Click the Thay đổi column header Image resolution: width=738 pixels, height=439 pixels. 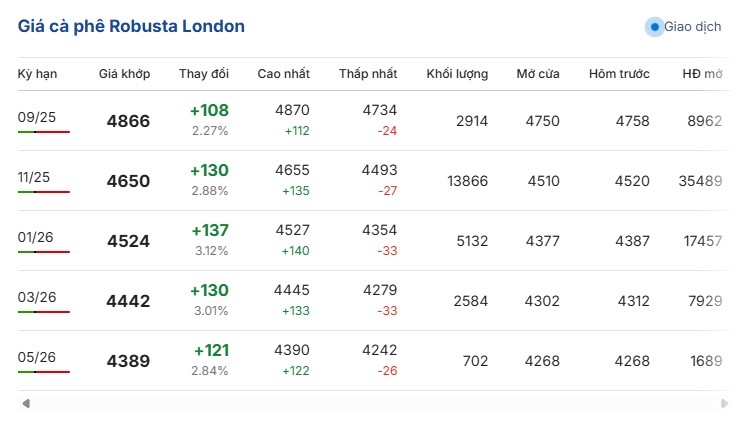coord(204,74)
